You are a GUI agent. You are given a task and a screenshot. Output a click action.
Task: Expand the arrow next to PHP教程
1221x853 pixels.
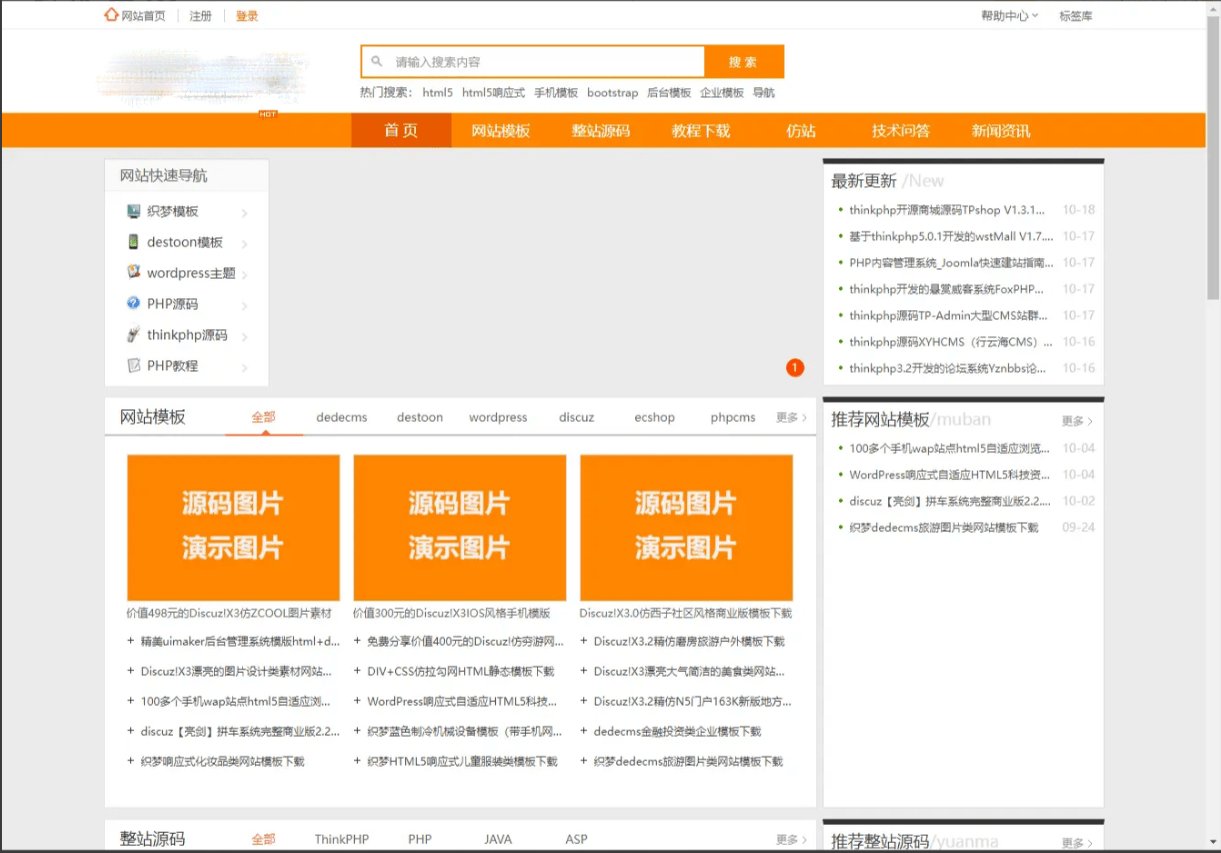pos(244,368)
